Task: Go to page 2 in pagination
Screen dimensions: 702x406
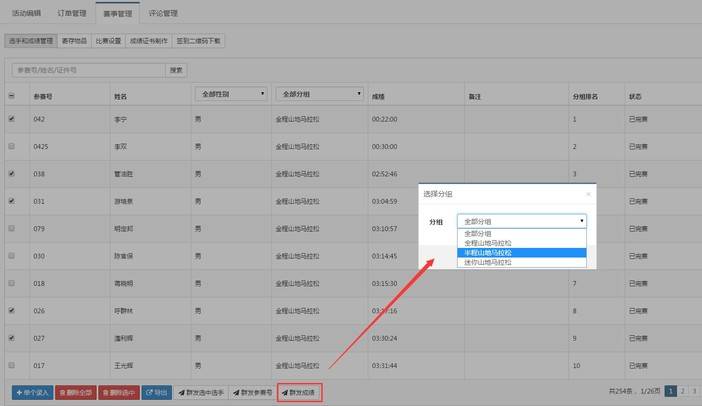Action: pyautogui.click(x=681, y=392)
